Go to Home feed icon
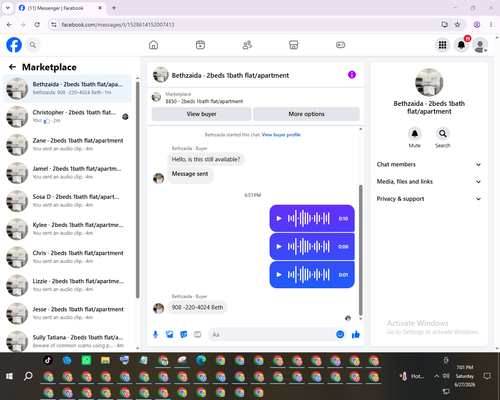This screenshot has width=500, height=400. point(153,45)
